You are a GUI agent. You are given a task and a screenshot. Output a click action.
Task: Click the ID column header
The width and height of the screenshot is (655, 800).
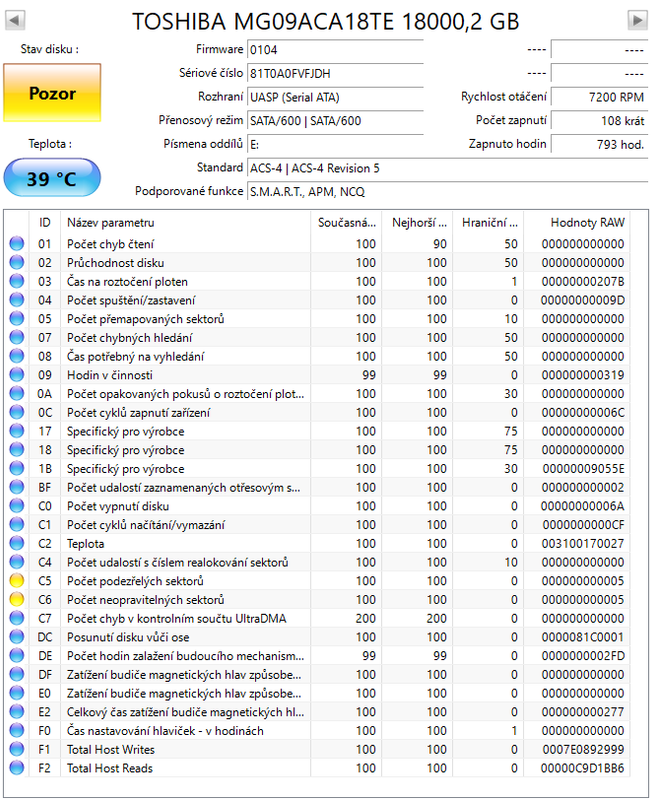pyautogui.click(x=45, y=222)
